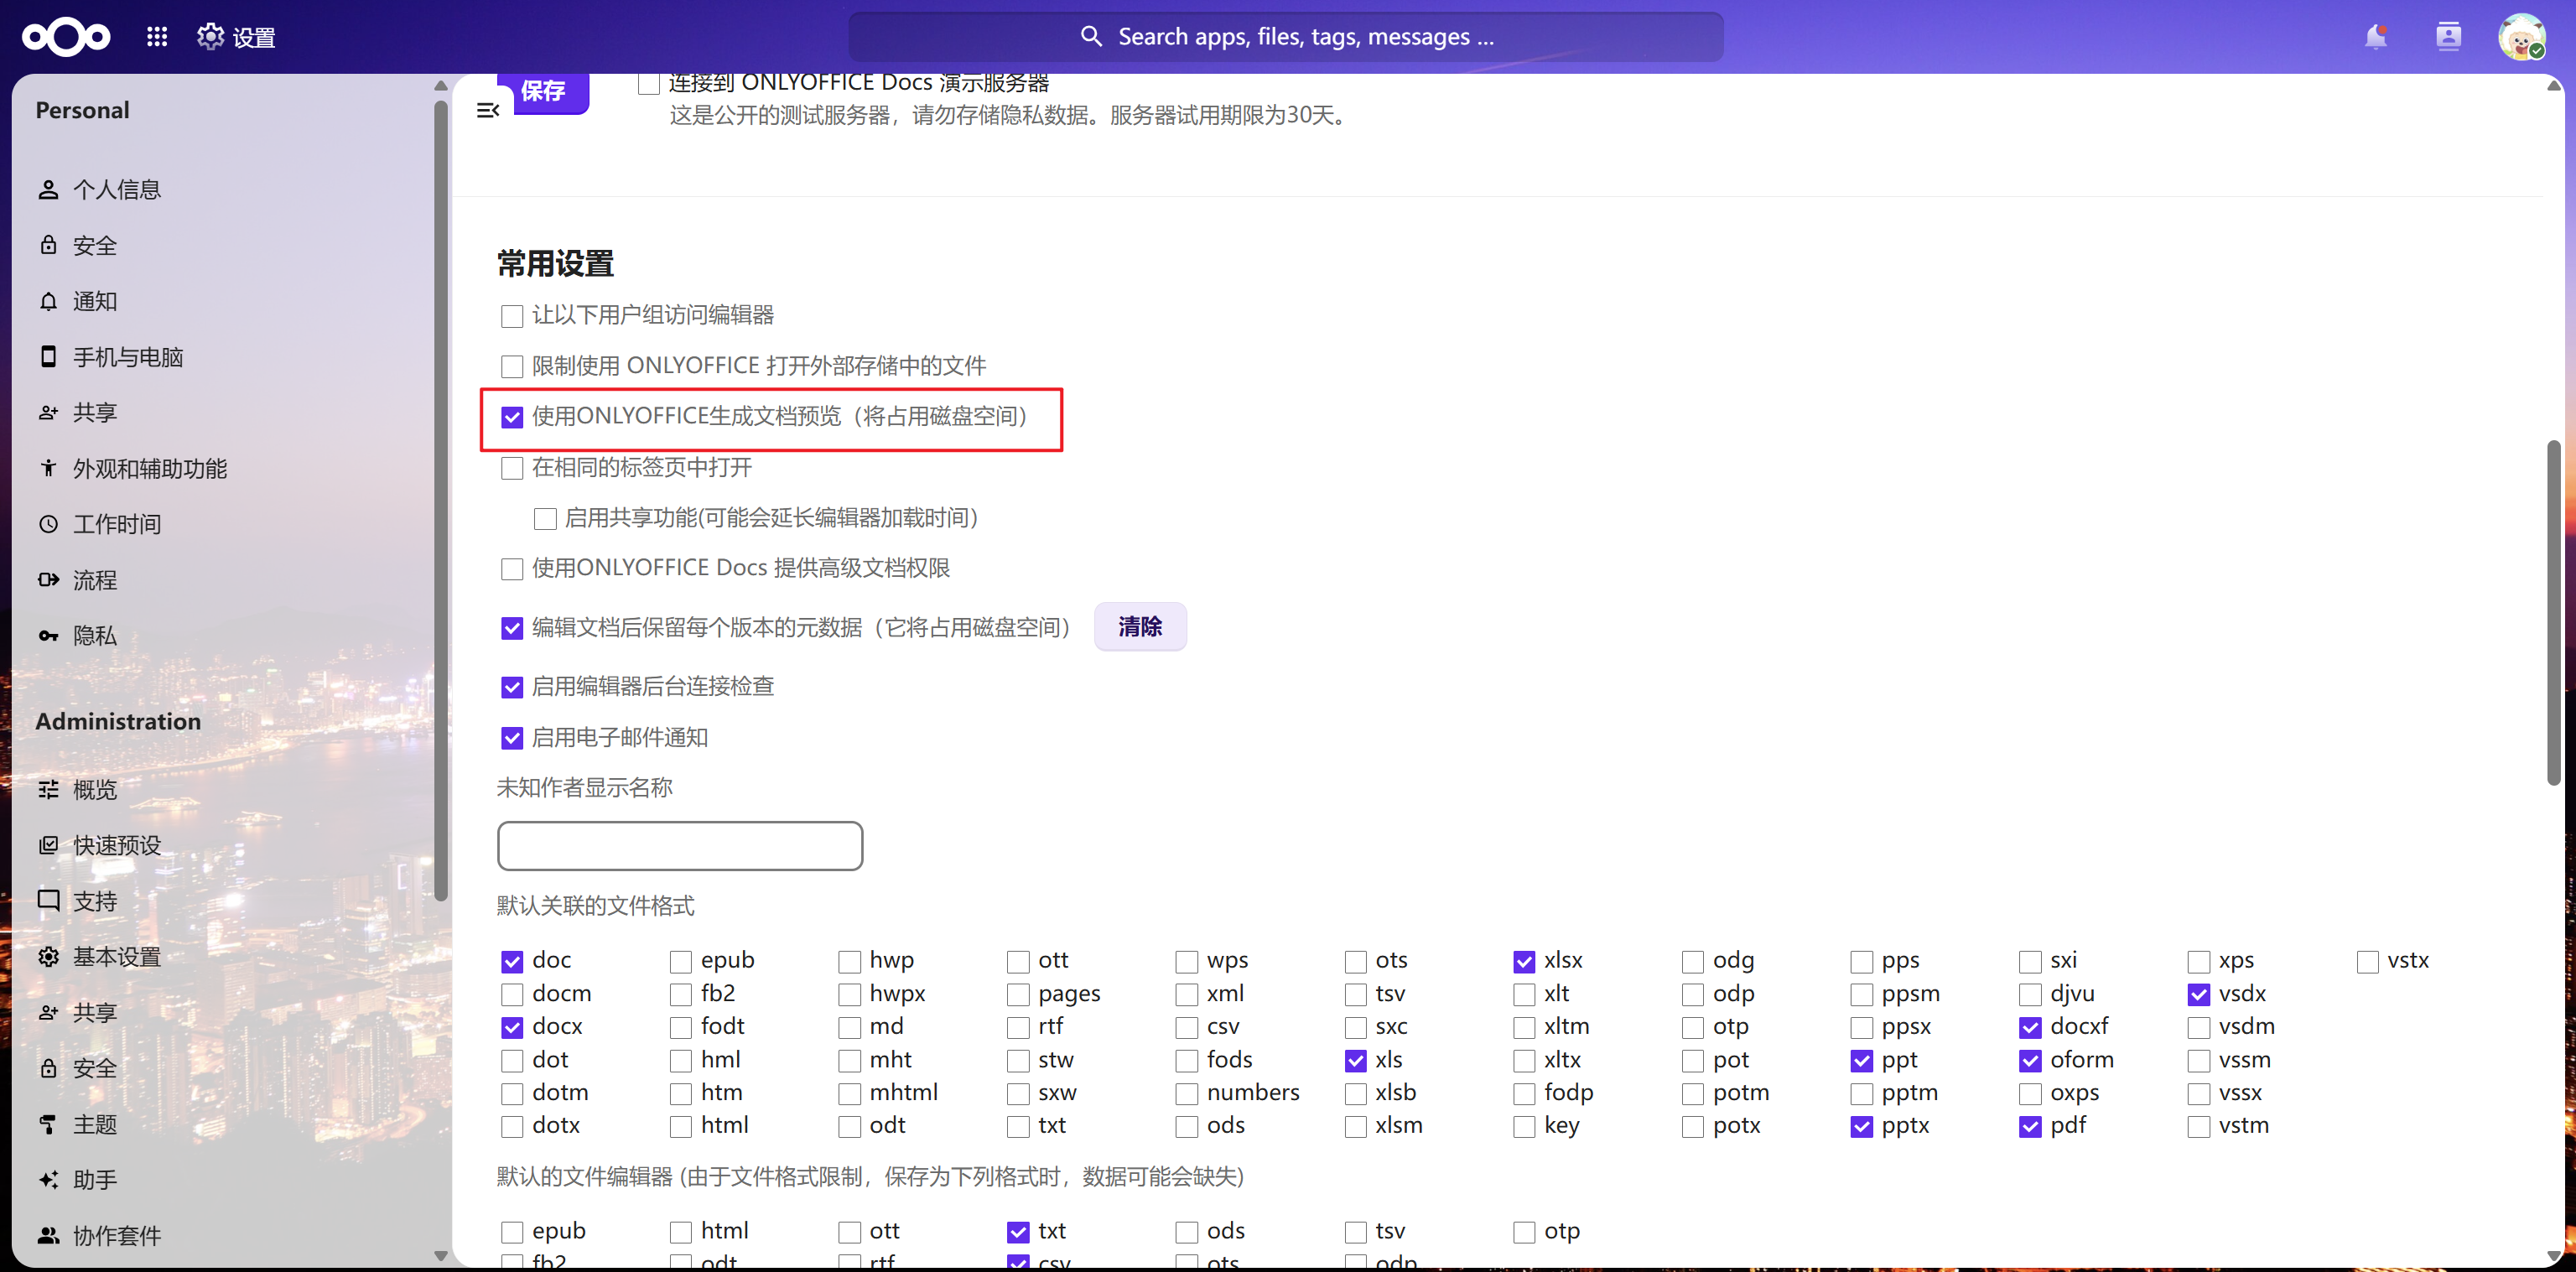Open the user avatar menu
Image resolution: width=2576 pixels, height=1272 pixels.
tap(2521, 37)
